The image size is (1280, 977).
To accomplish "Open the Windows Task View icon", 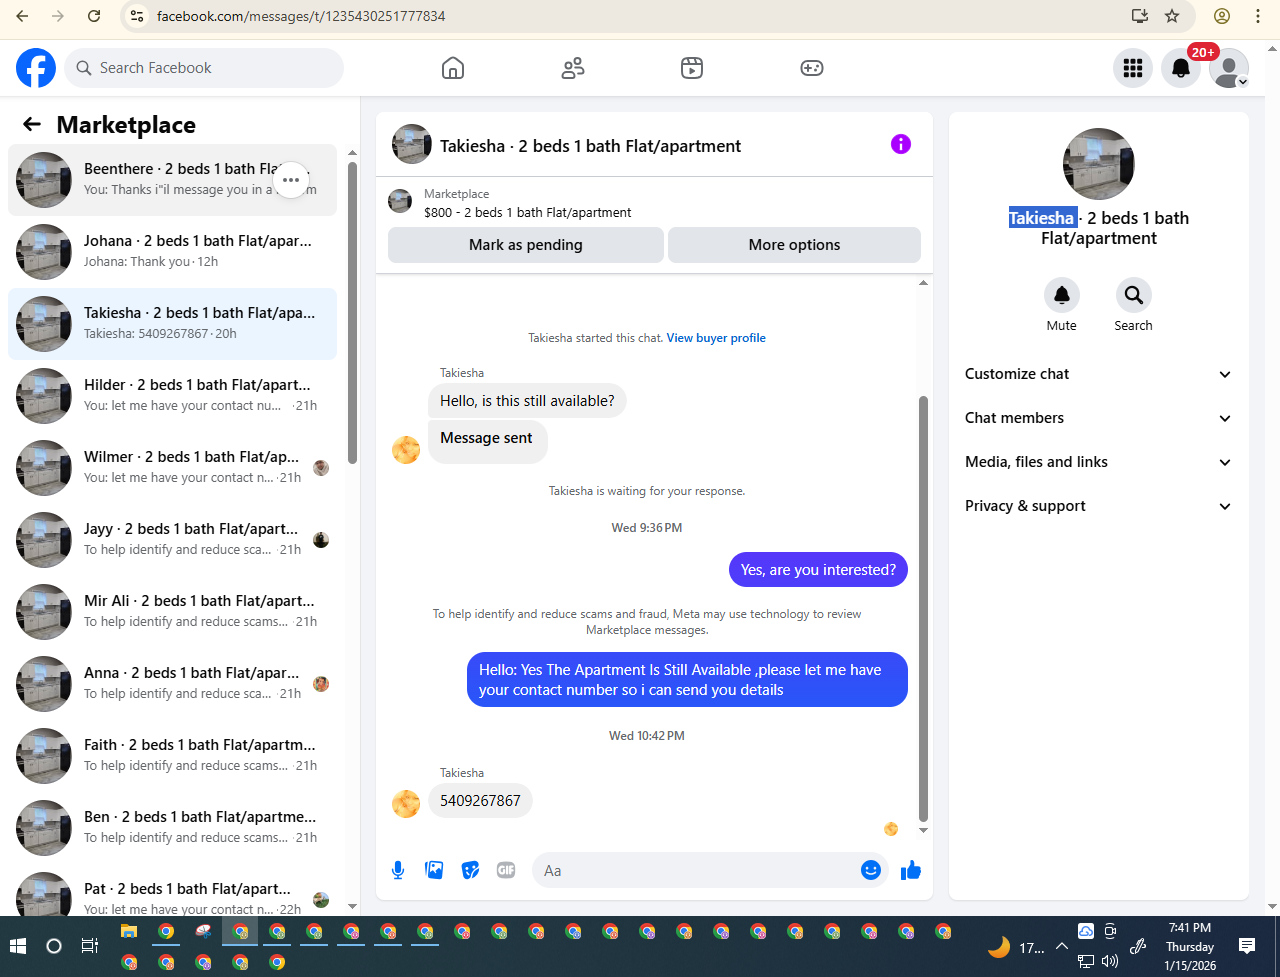I will [x=89, y=946].
